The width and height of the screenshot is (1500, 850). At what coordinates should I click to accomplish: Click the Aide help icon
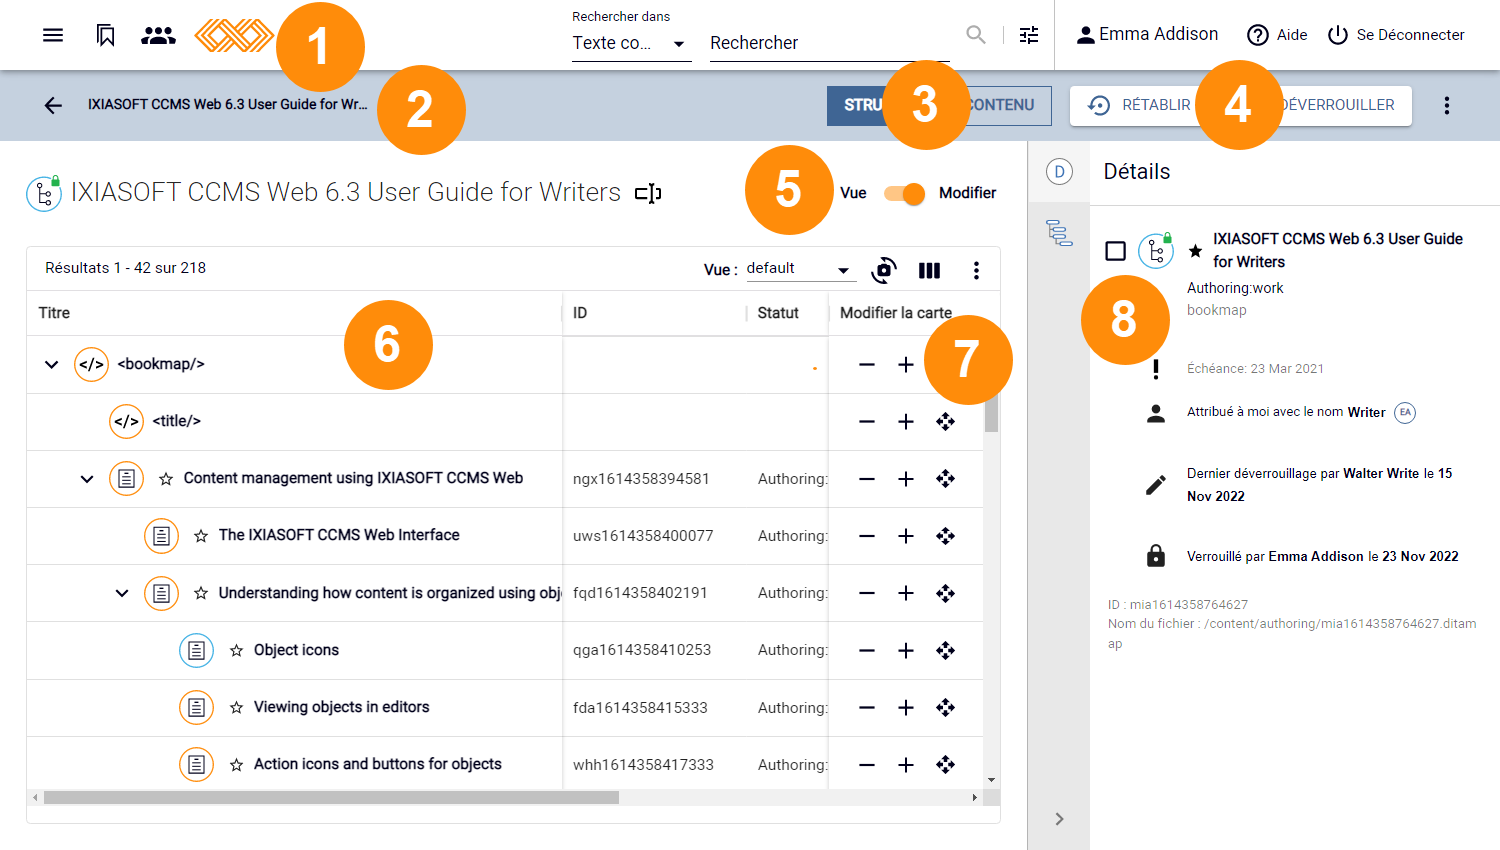1258,35
